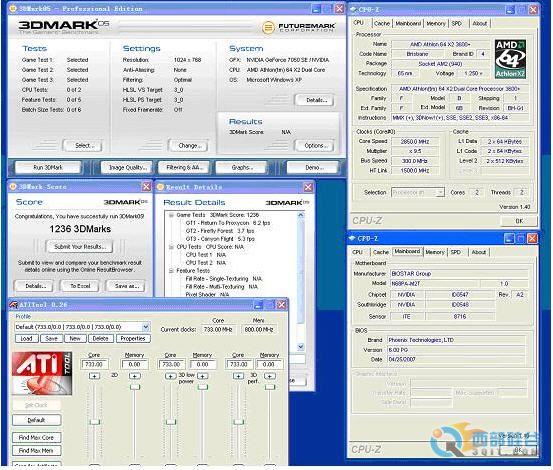The height and width of the screenshot is (470, 553).
Task: Click Select under Tests panel
Action: point(83,145)
